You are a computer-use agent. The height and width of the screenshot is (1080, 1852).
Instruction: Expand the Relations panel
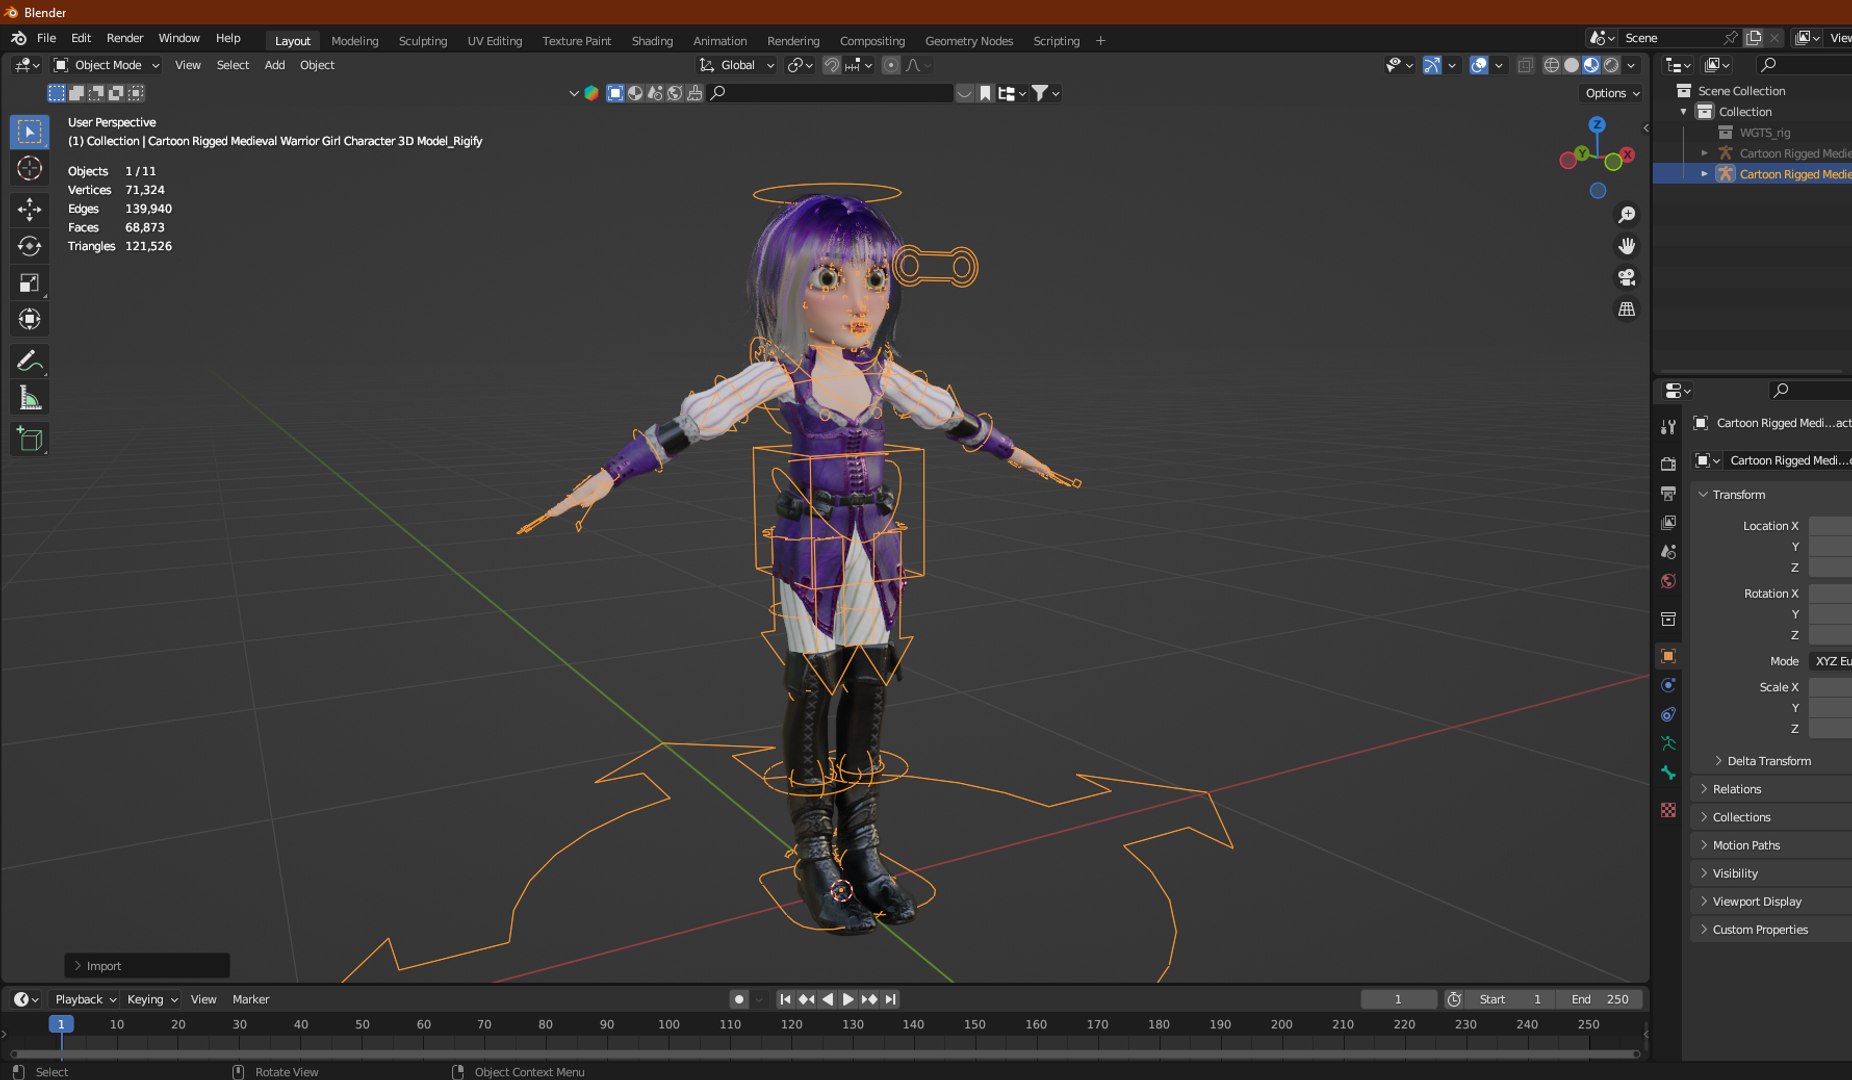click(1770, 789)
